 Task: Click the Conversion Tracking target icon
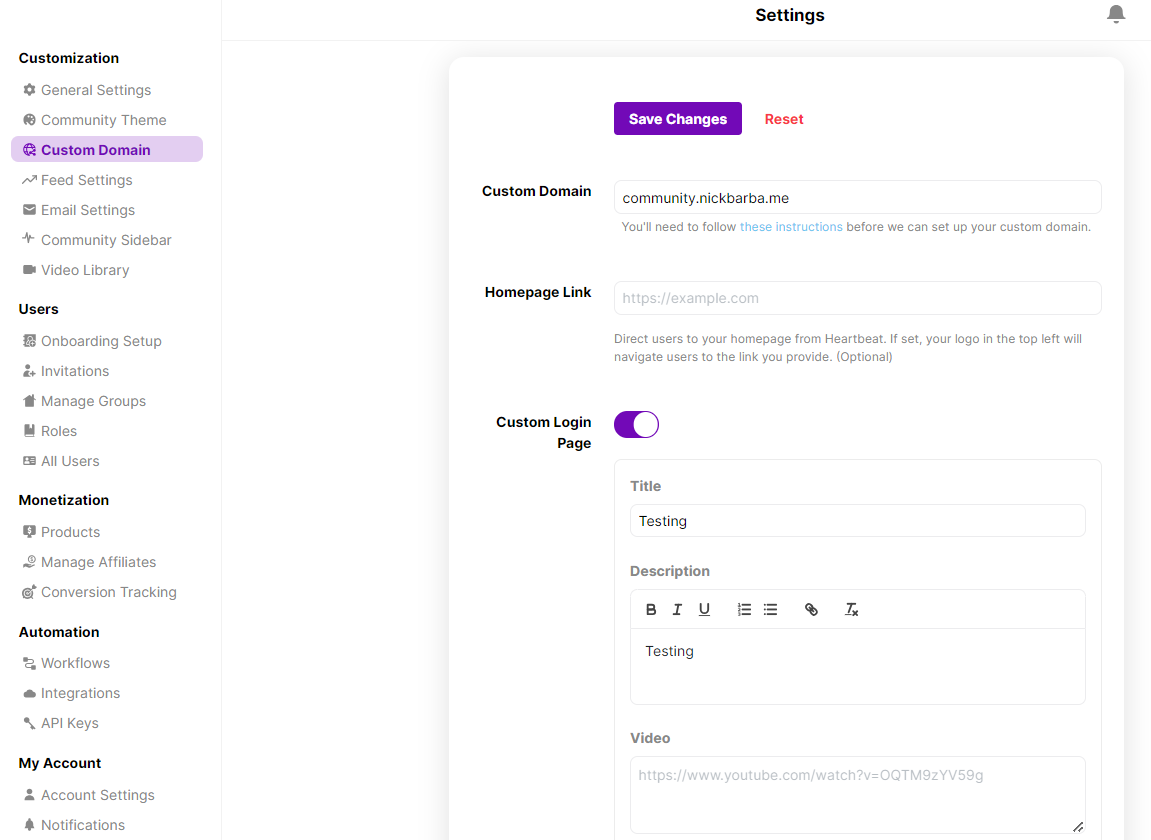click(29, 592)
